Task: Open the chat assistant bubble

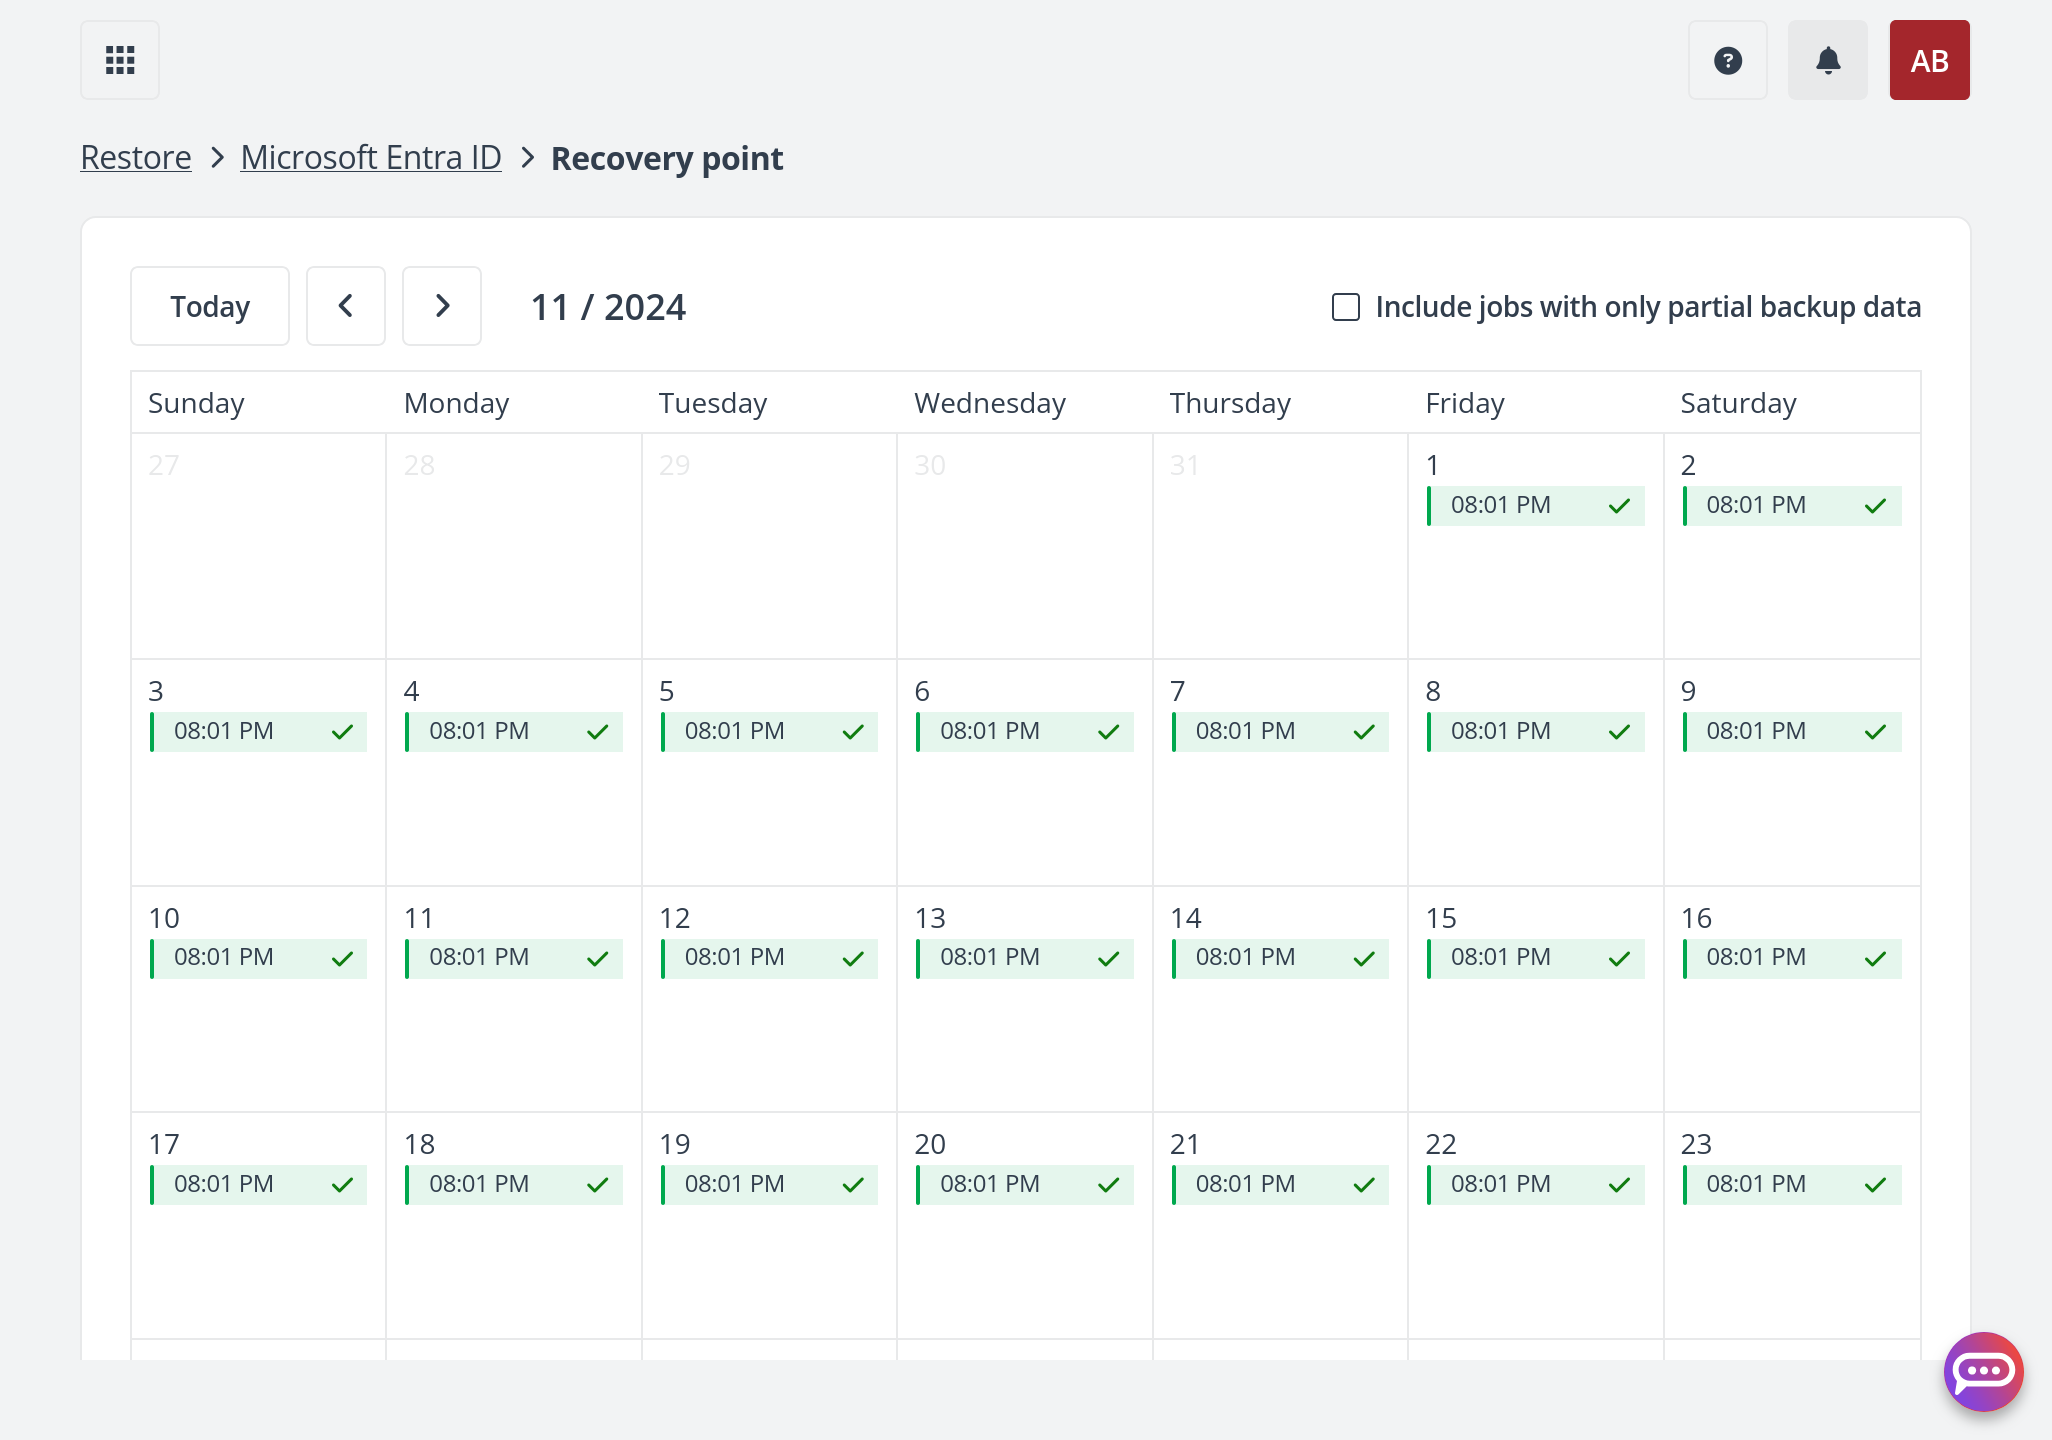Action: coord(1984,1372)
